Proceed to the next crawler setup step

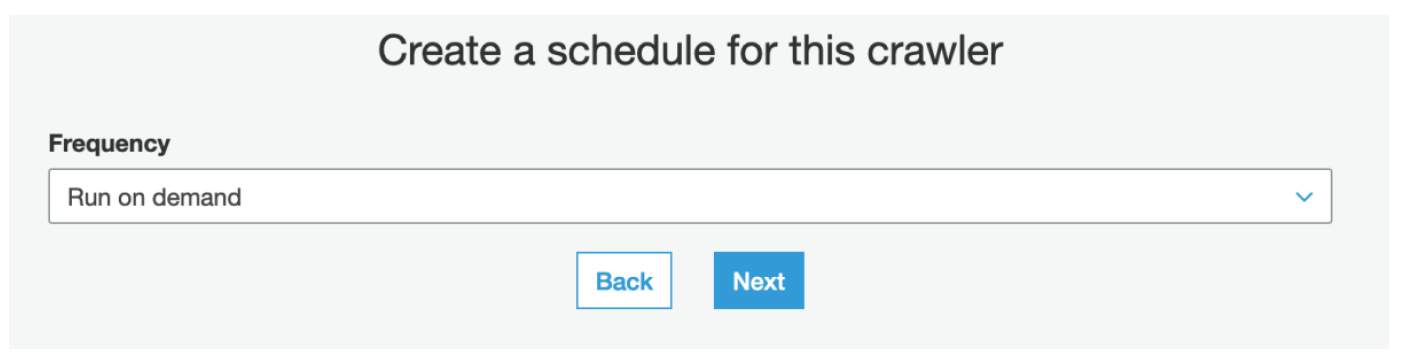pyautogui.click(x=759, y=281)
